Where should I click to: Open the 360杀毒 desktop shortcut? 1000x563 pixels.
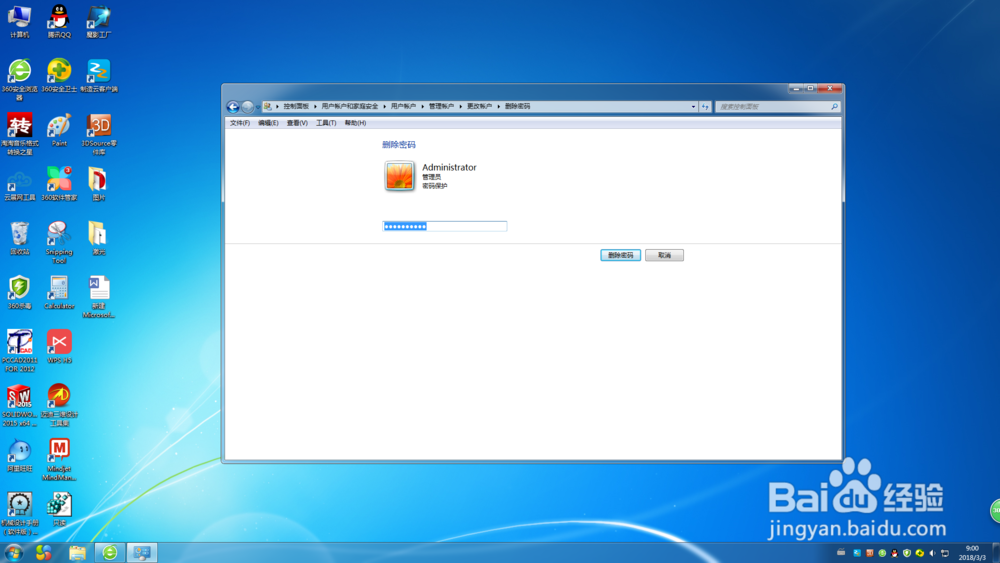[x=20, y=293]
